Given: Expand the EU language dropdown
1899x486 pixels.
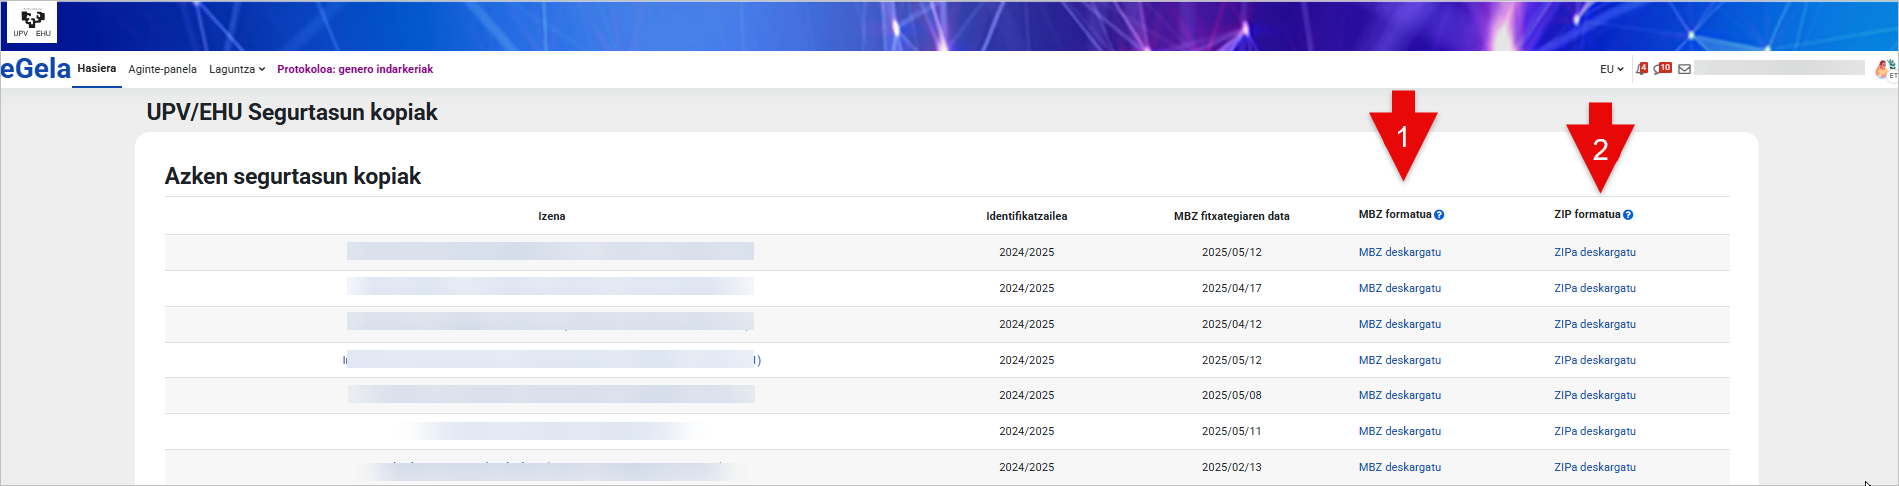Looking at the screenshot, I should (1611, 69).
